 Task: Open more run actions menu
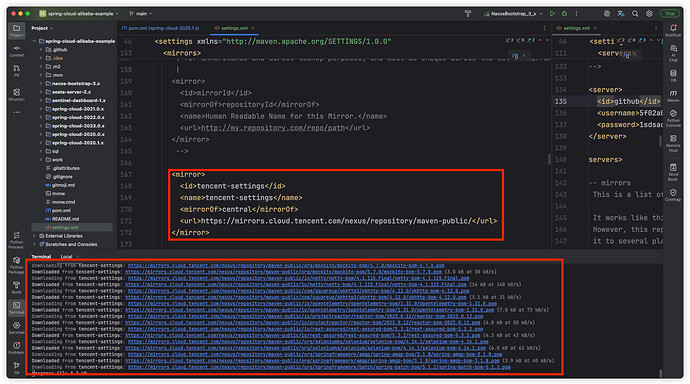click(576, 14)
